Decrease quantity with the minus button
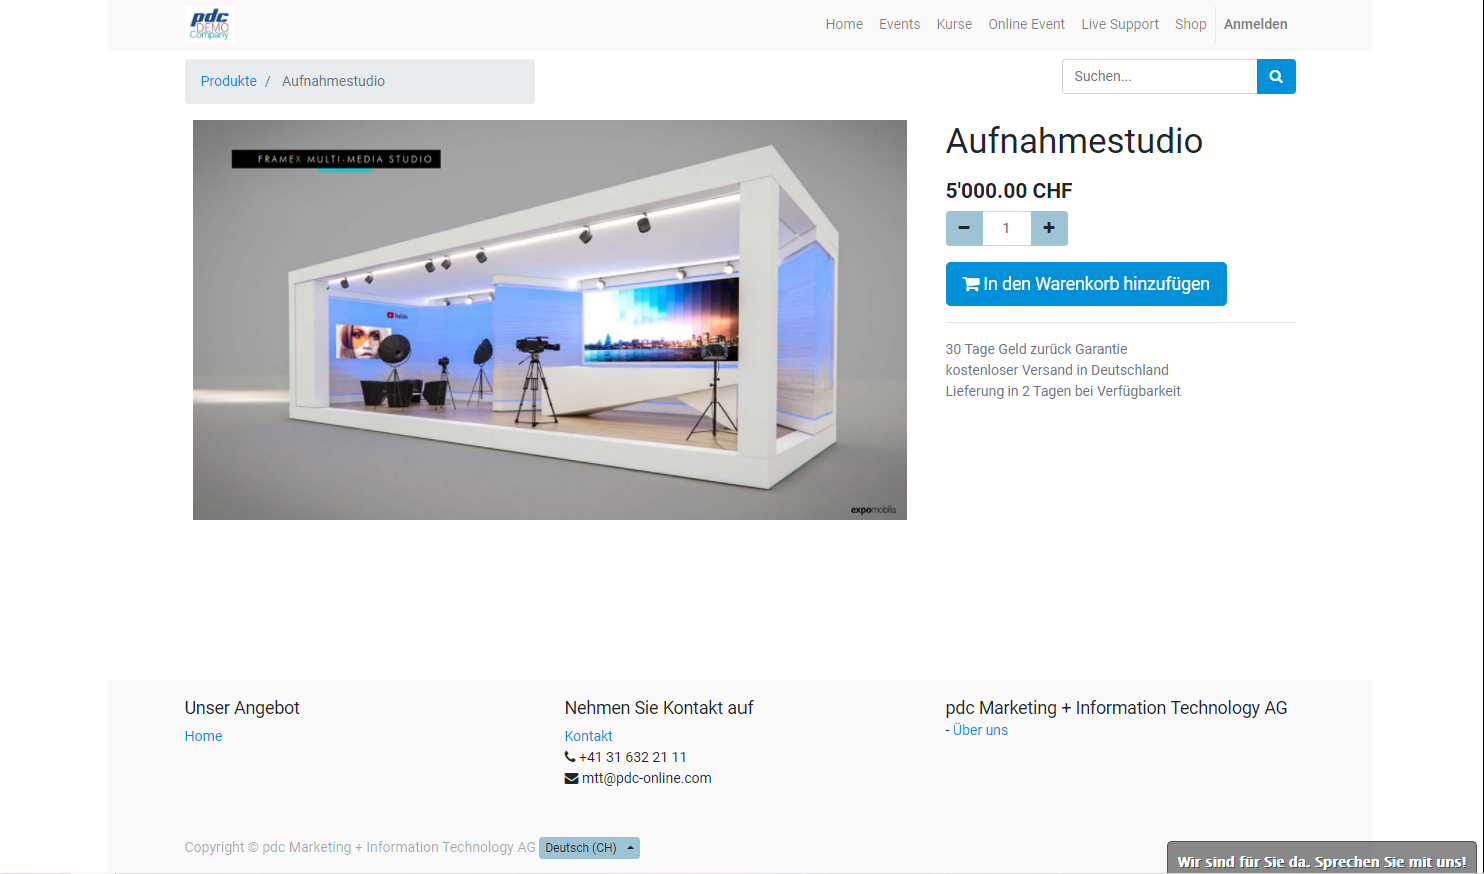This screenshot has width=1484, height=874. coord(964,228)
